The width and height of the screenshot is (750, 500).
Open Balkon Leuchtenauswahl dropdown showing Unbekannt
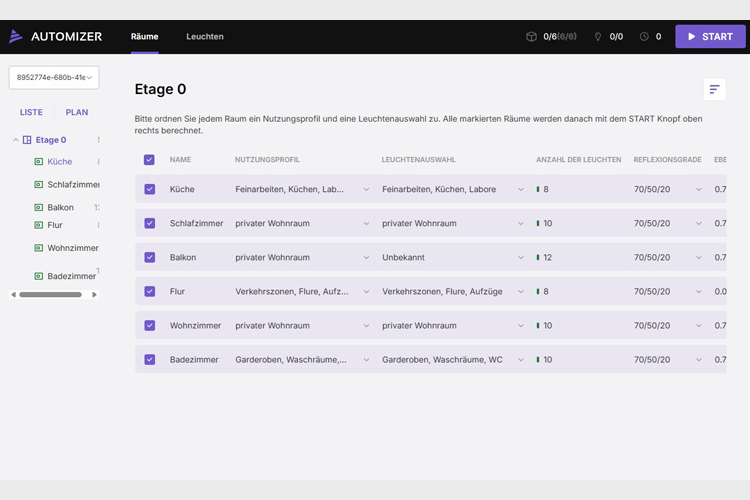tap(453, 257)
